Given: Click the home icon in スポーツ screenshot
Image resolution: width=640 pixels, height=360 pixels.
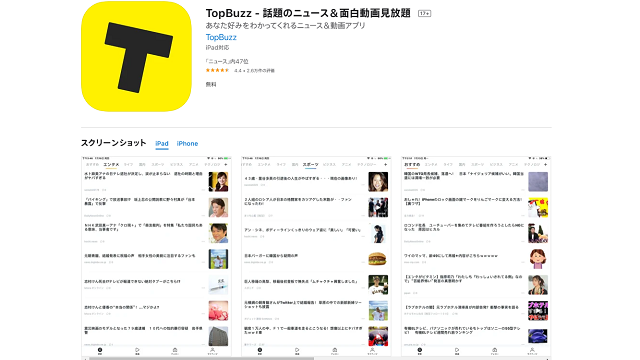Looking at the screenshot, I should click(260, 351).
